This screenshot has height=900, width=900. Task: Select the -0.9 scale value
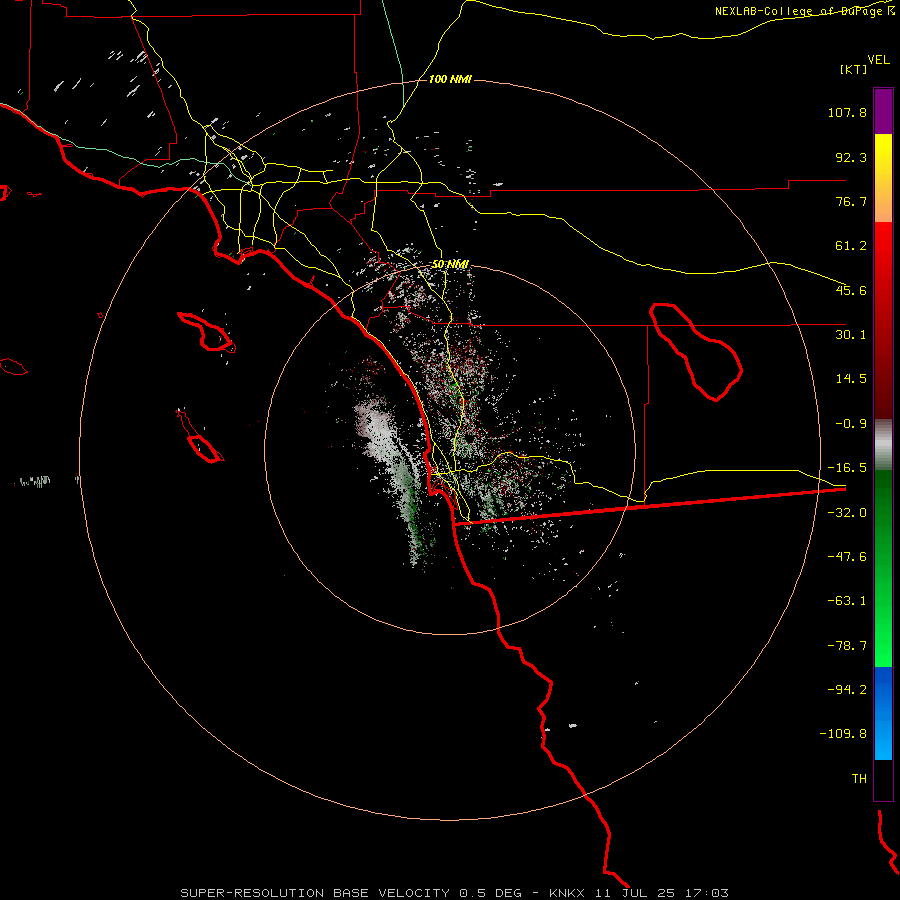click(x=851, y=424)
